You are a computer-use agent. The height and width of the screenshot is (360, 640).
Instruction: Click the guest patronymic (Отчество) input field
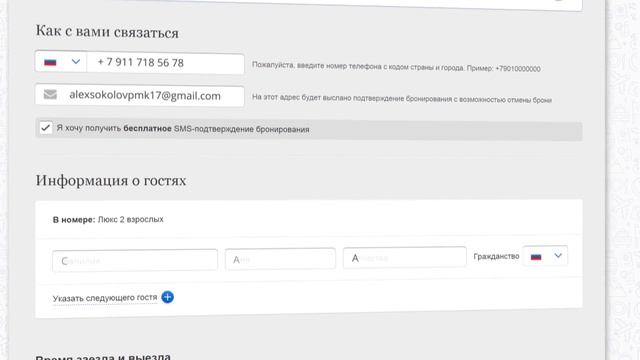(404, 258)
